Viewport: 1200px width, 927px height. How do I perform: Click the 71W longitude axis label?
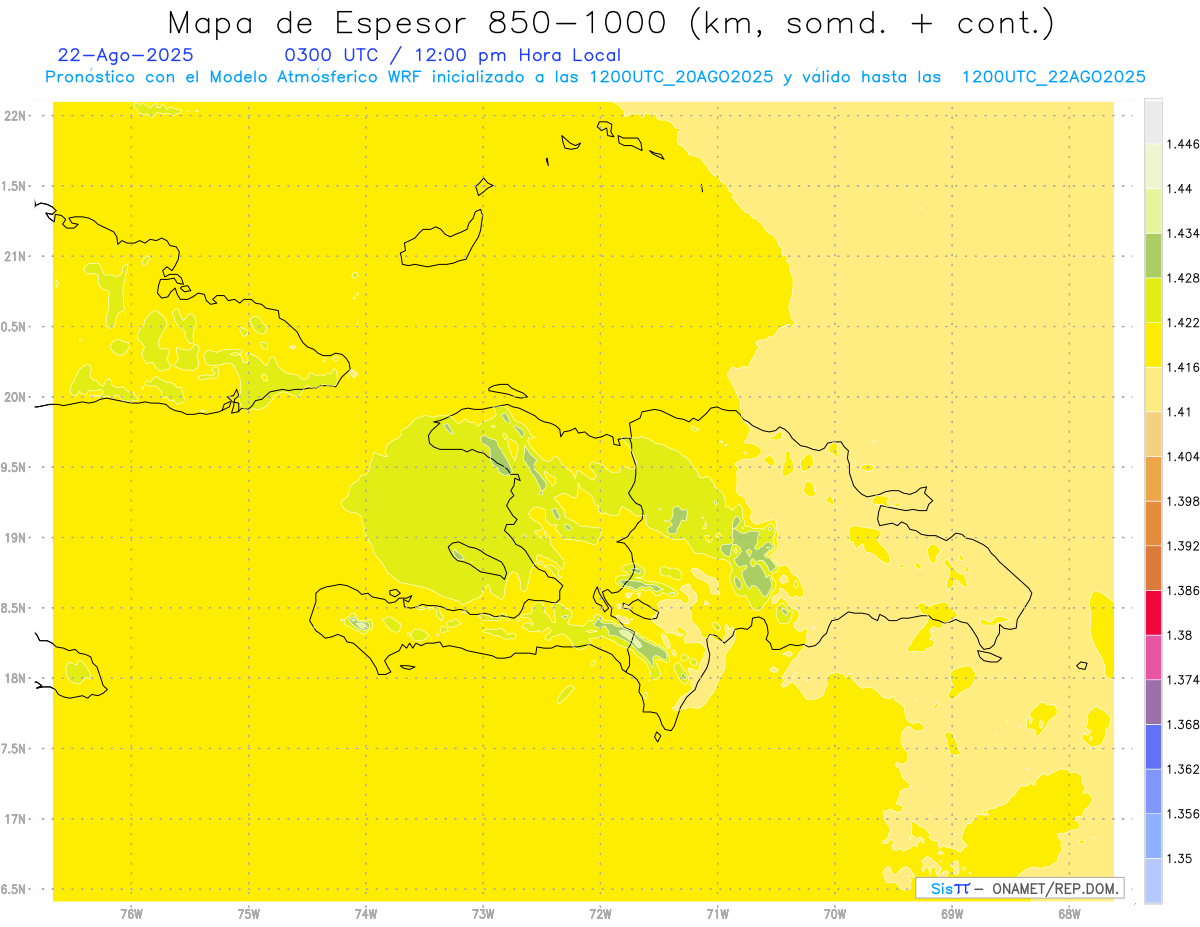coord(717,913)
